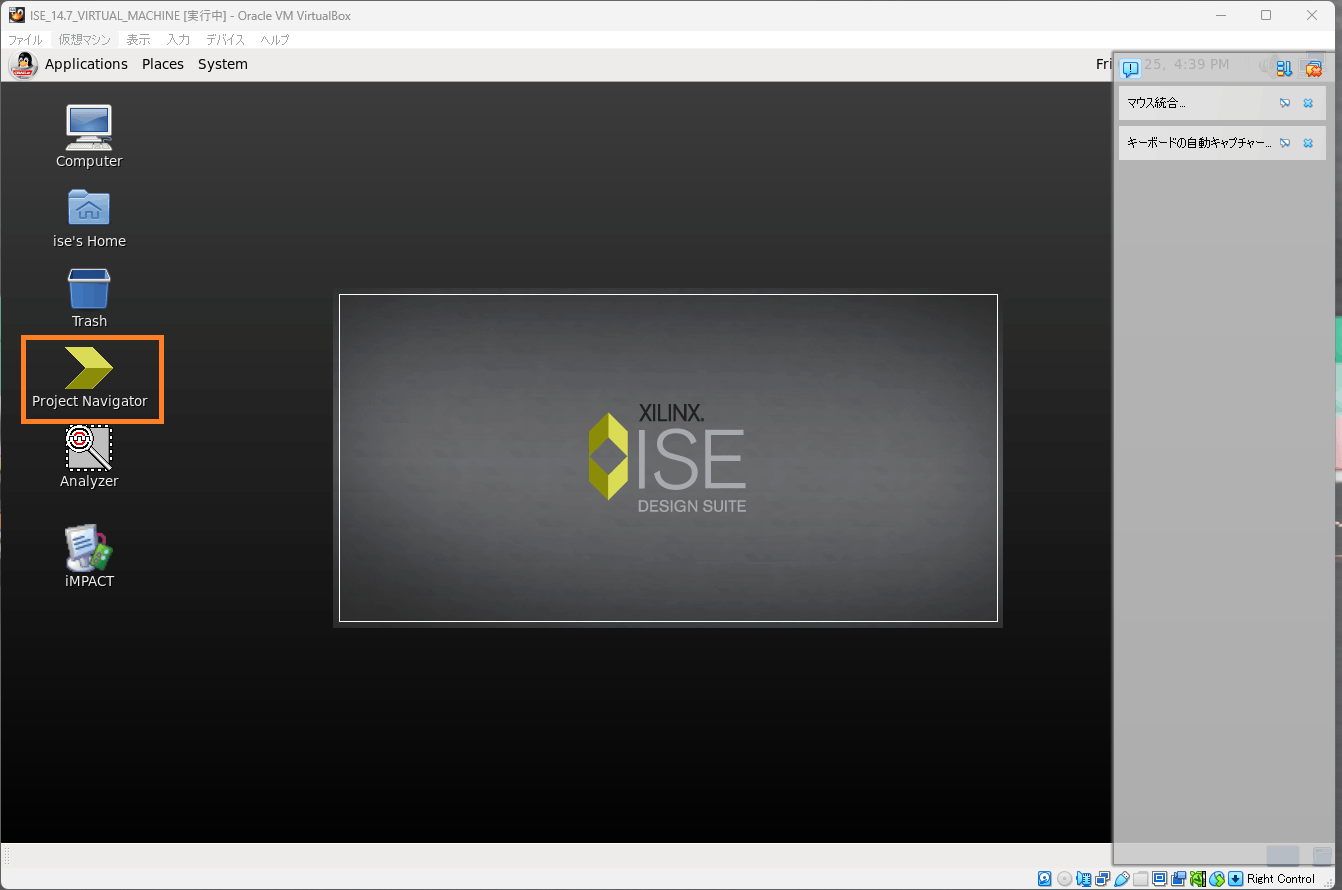Open the 入力 menu
Screen dimensions: 1342x890
pyautogui.click(x=178, y=40)
